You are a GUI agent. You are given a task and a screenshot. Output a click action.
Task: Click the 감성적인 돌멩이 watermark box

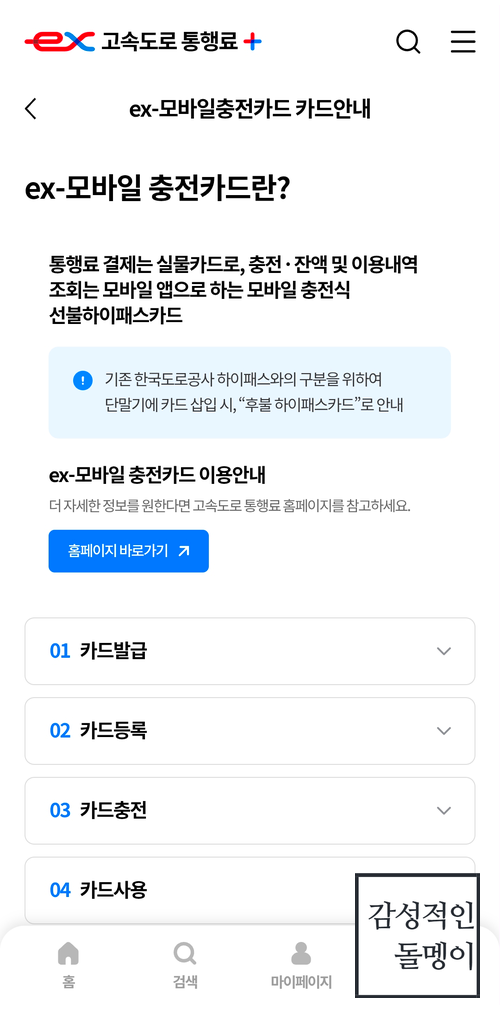coord(418,935)
